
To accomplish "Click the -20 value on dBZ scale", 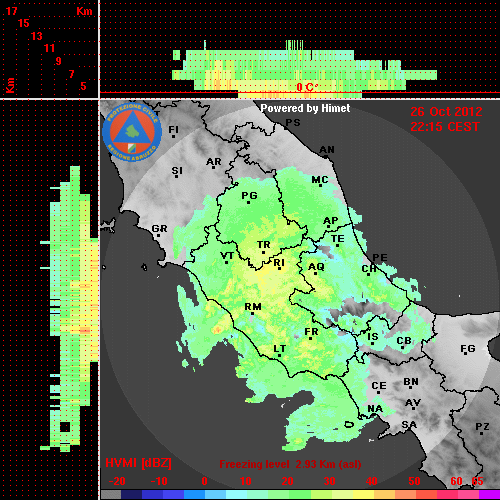I will tap(117, 481).
